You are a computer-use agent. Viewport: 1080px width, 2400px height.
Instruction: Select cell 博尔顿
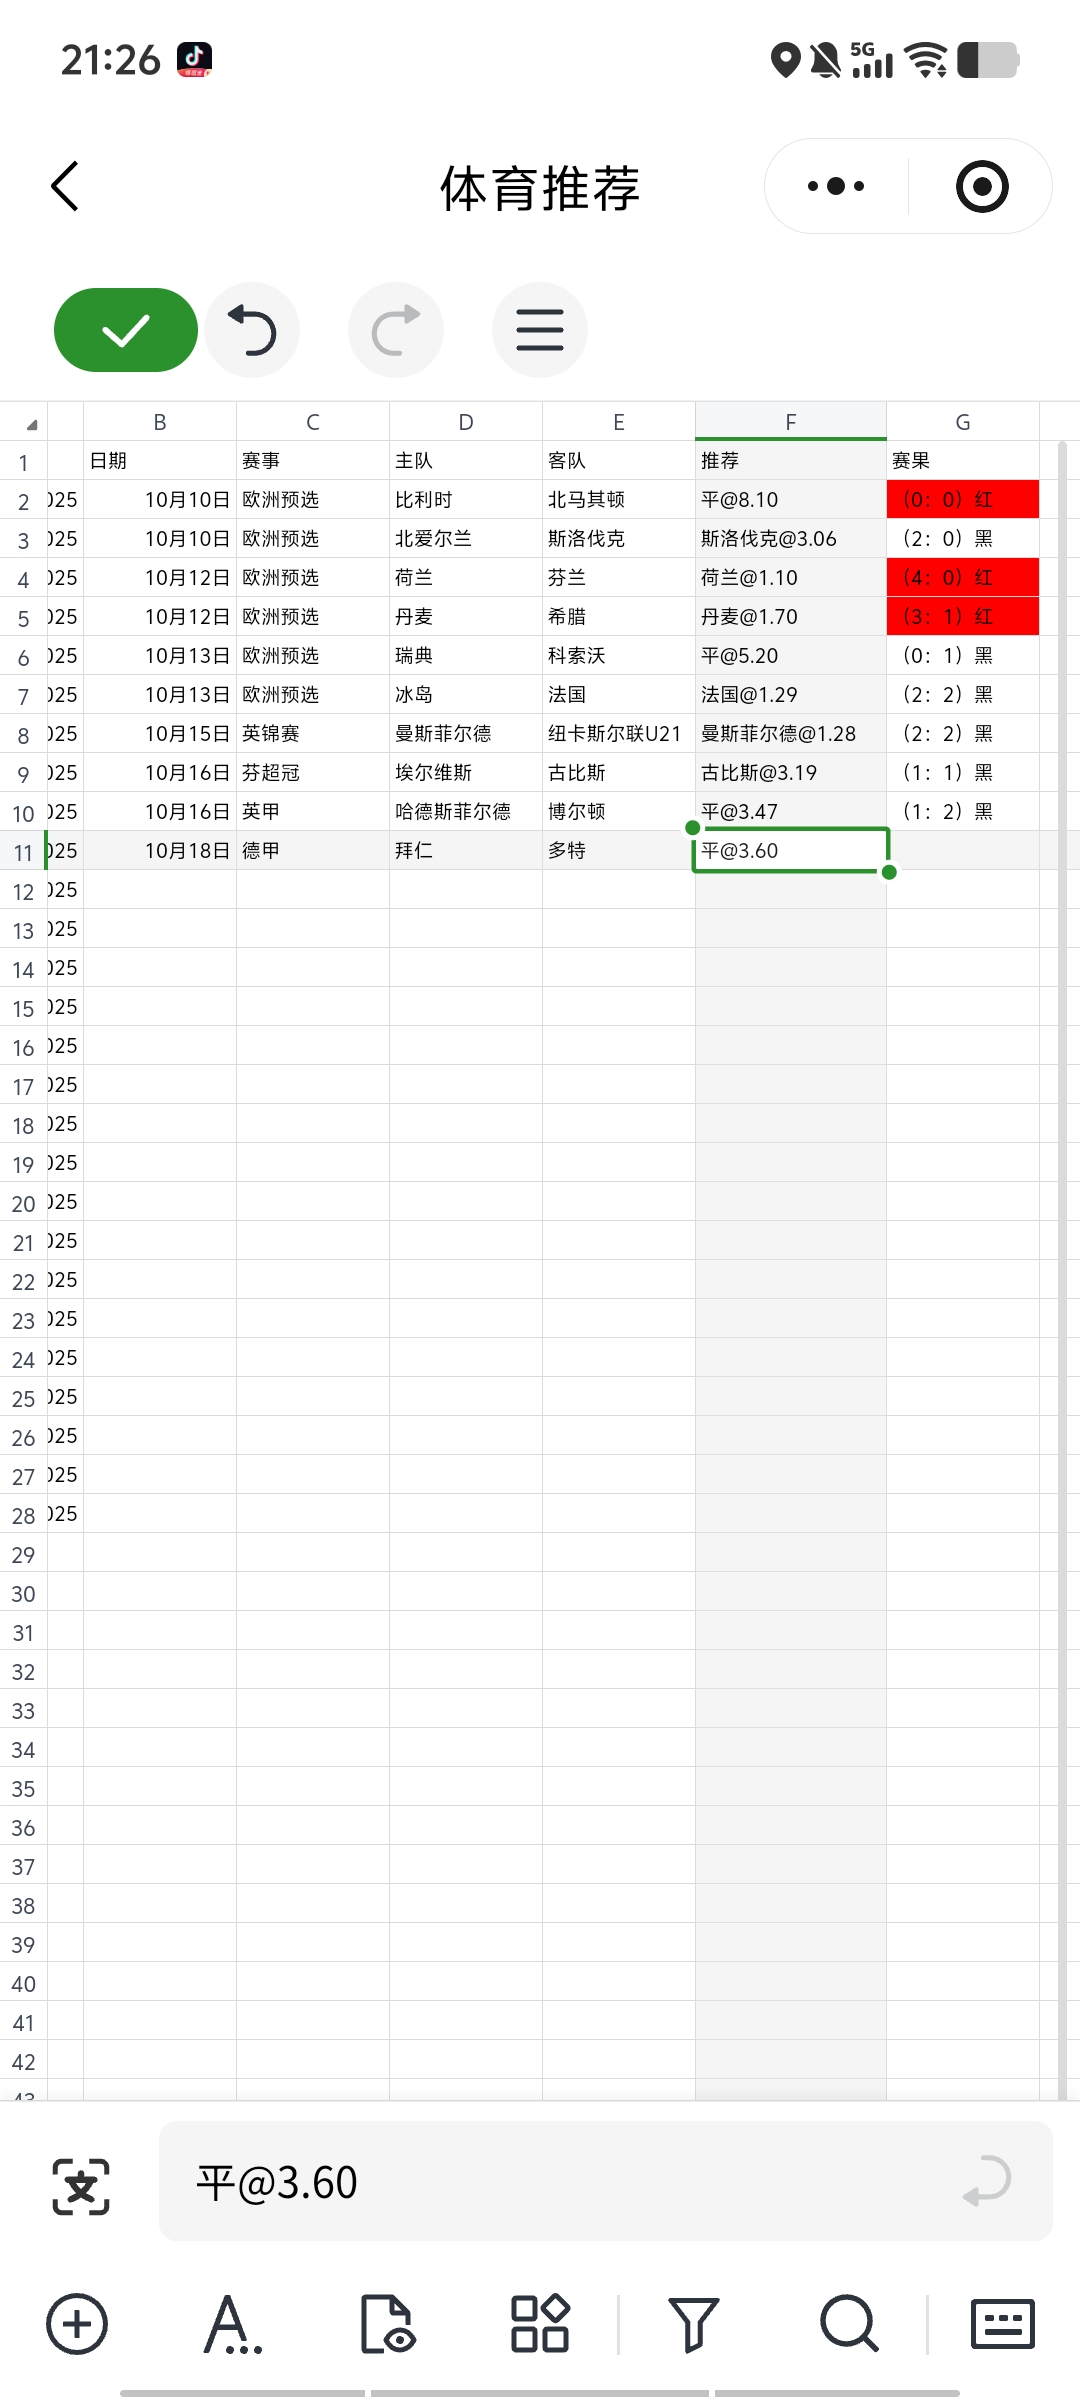pyautogui.click(x=619, y=812)
